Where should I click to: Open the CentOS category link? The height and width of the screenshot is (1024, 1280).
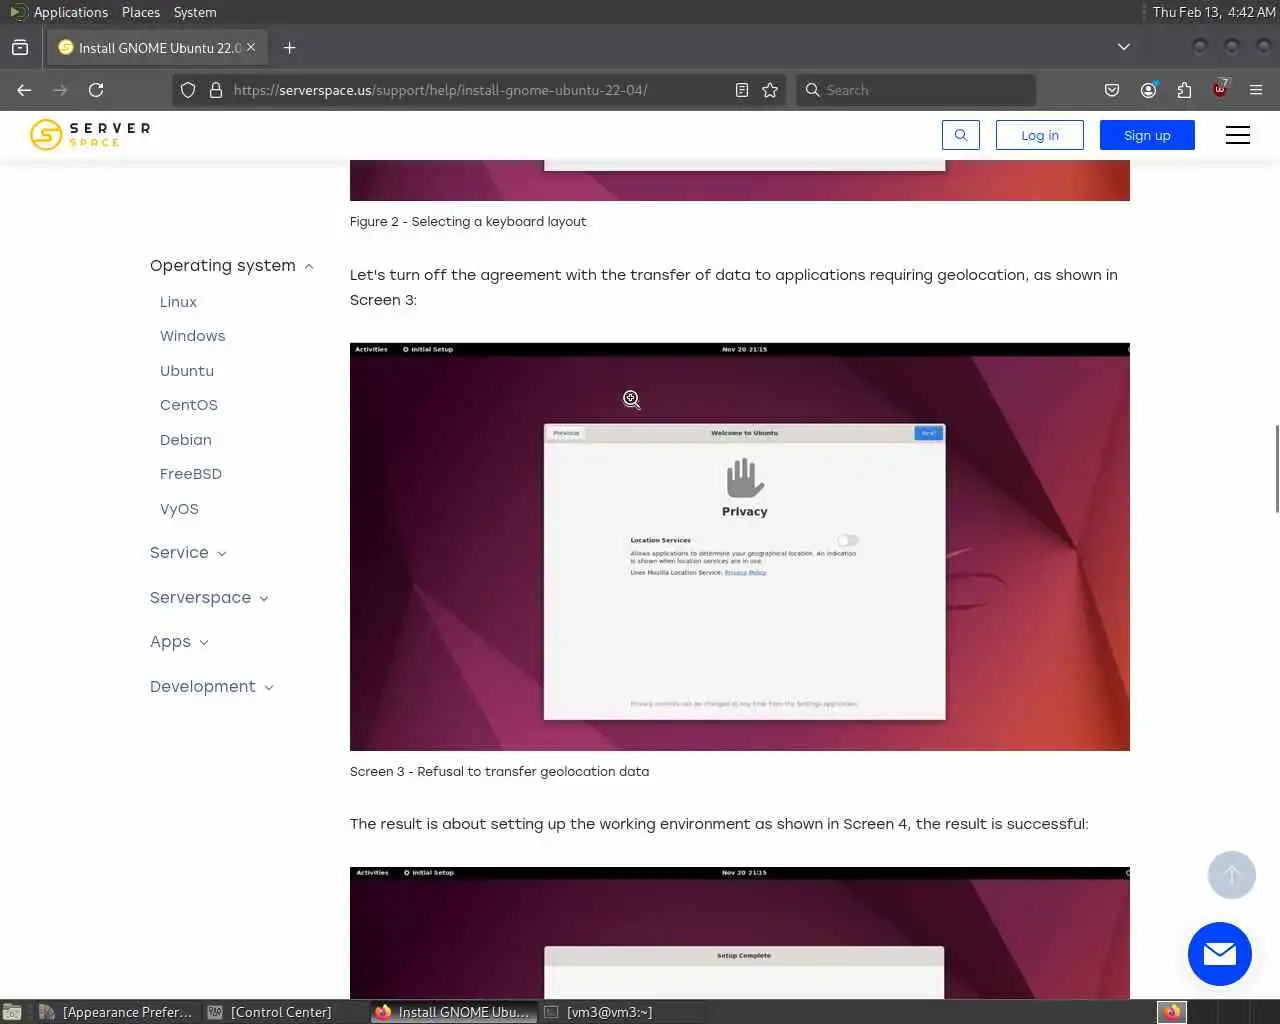click(189, 405)
